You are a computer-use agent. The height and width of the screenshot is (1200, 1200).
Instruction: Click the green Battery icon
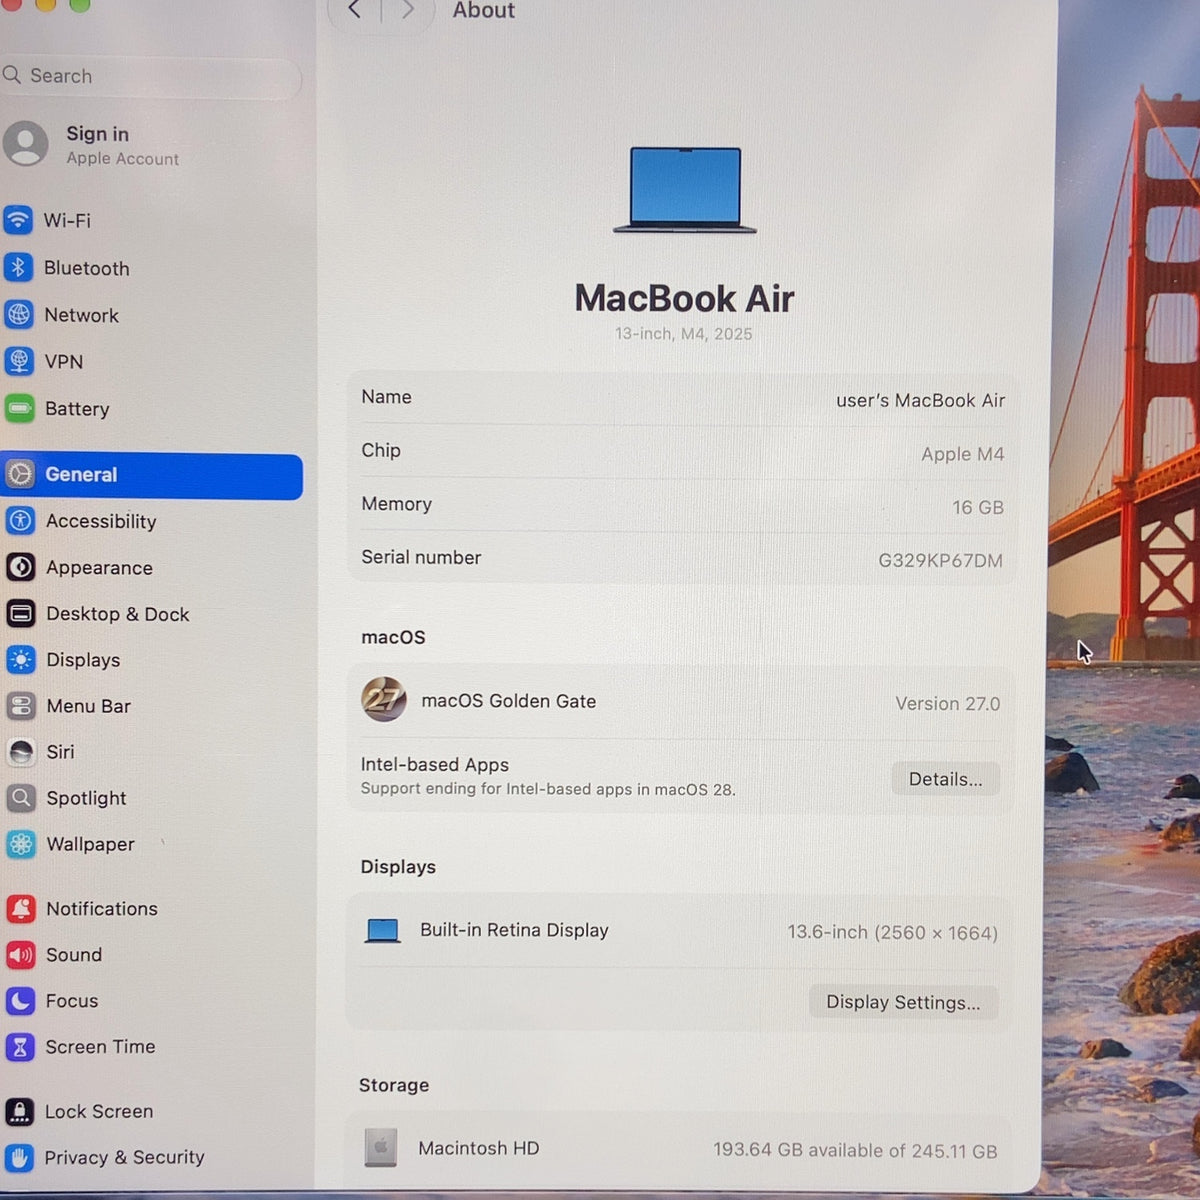19,408
